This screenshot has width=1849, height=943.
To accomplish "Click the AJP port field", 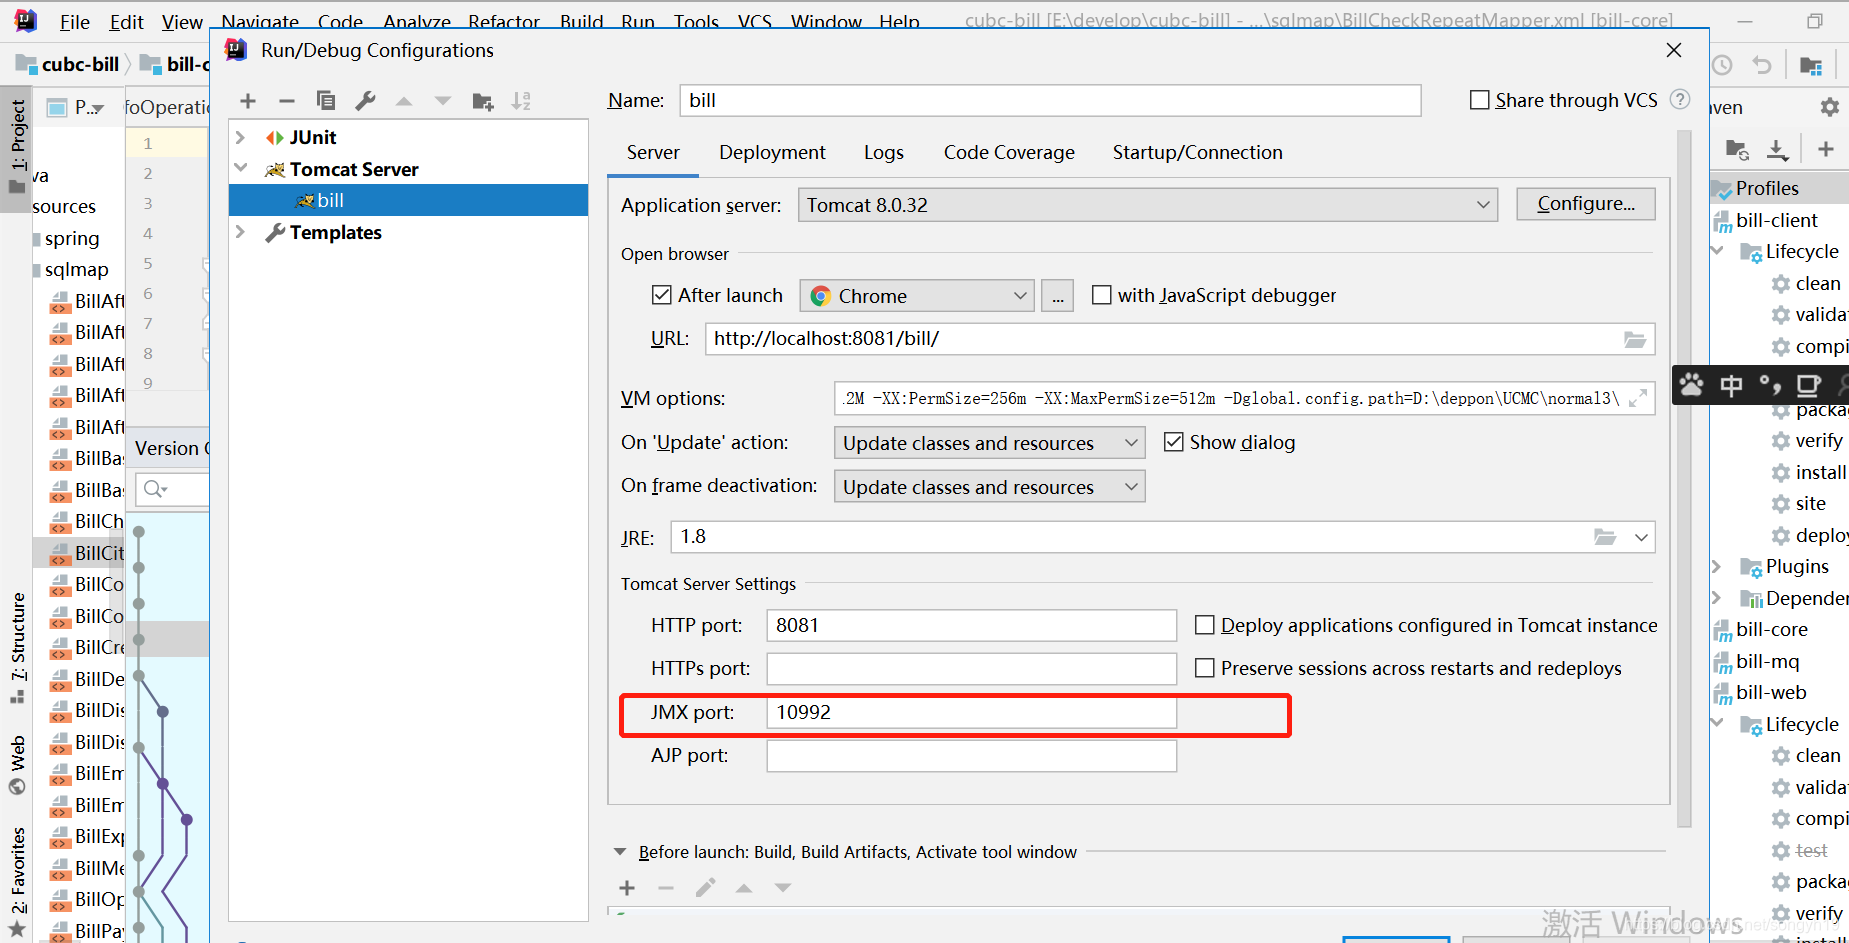I will pos(971,756).
